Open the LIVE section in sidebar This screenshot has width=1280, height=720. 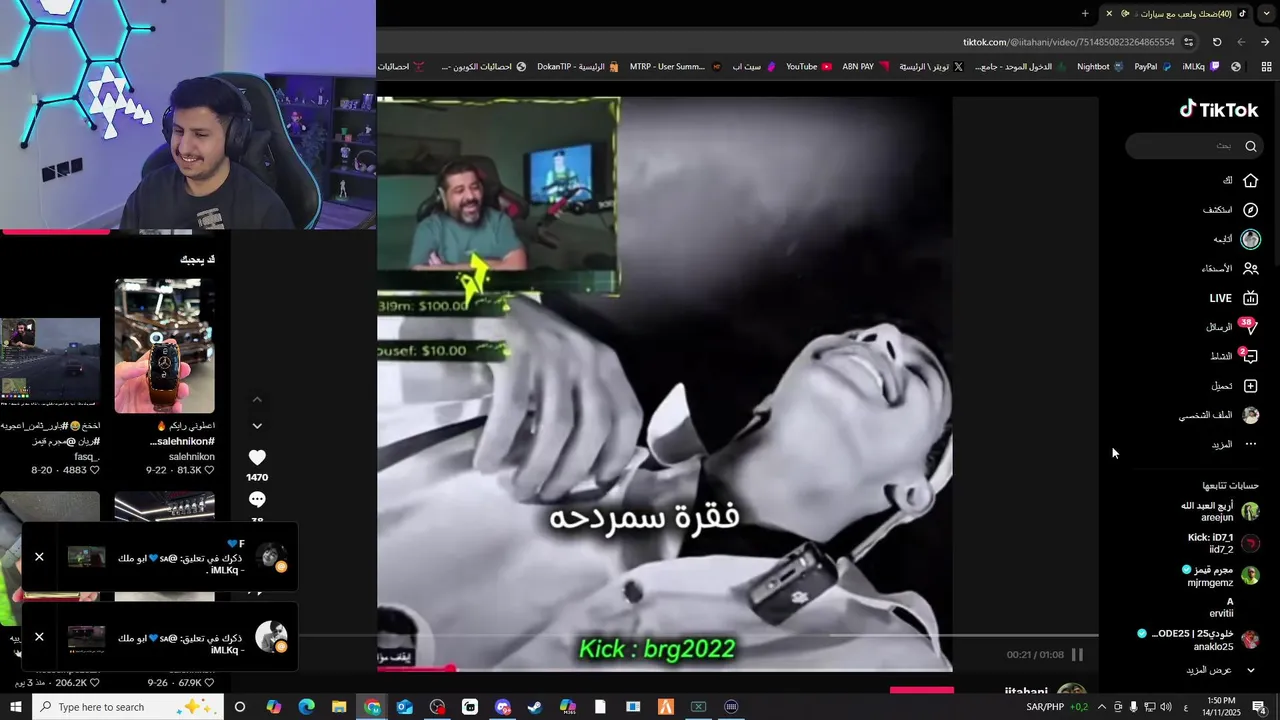(x=1232, y=298)
